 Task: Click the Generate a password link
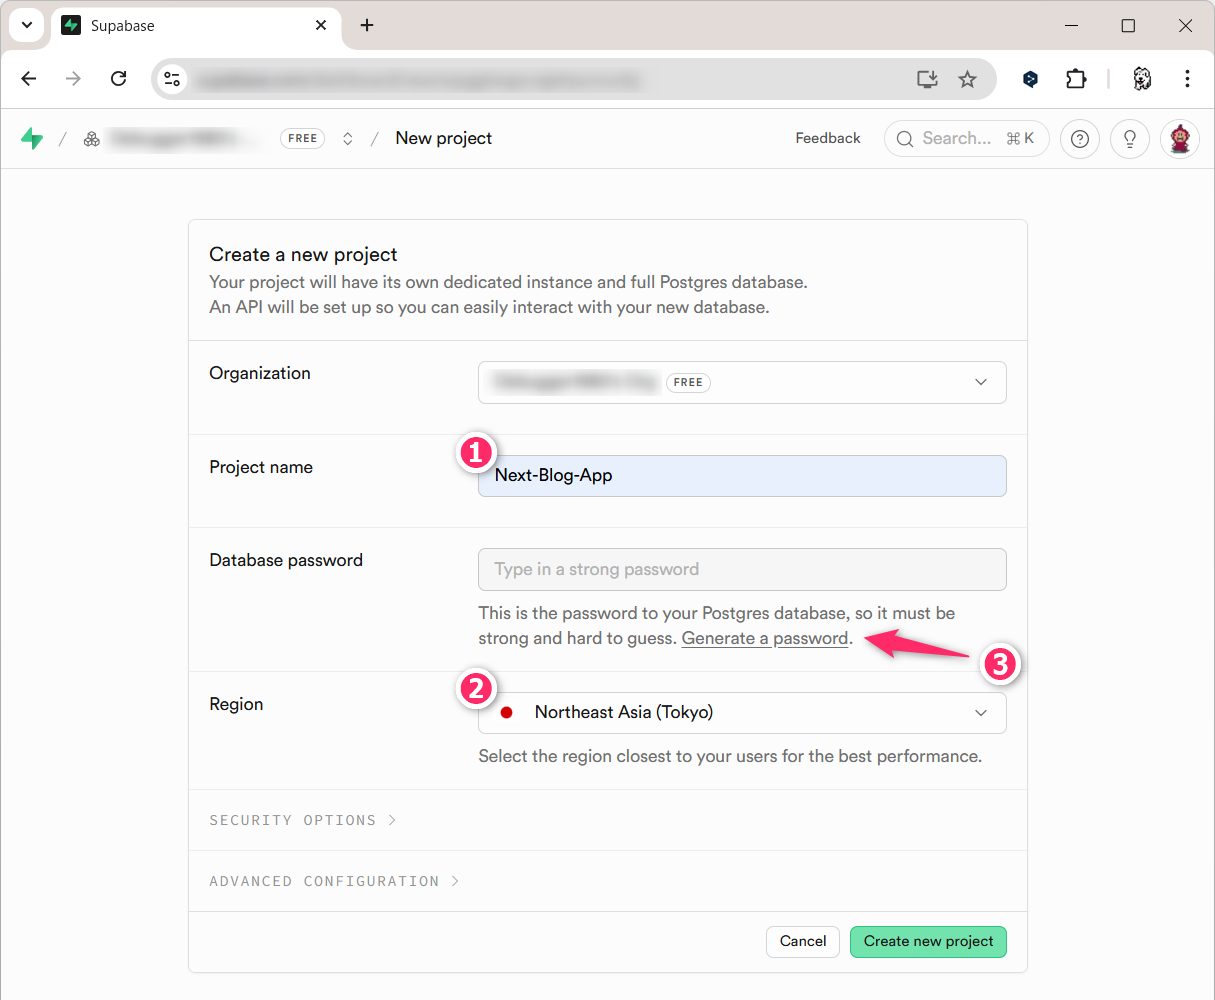pyautogui.click(x=765, y=638)
